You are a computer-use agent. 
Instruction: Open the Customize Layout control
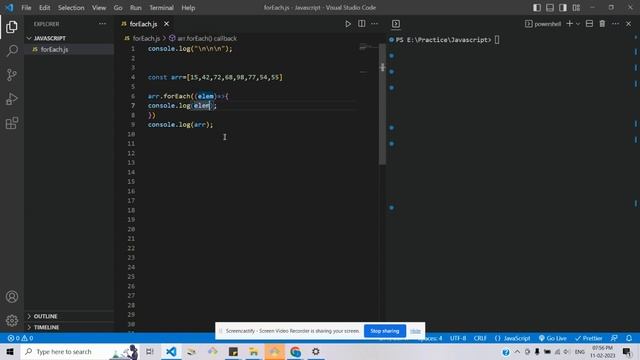pyautogui.click(x=576, y=8)
